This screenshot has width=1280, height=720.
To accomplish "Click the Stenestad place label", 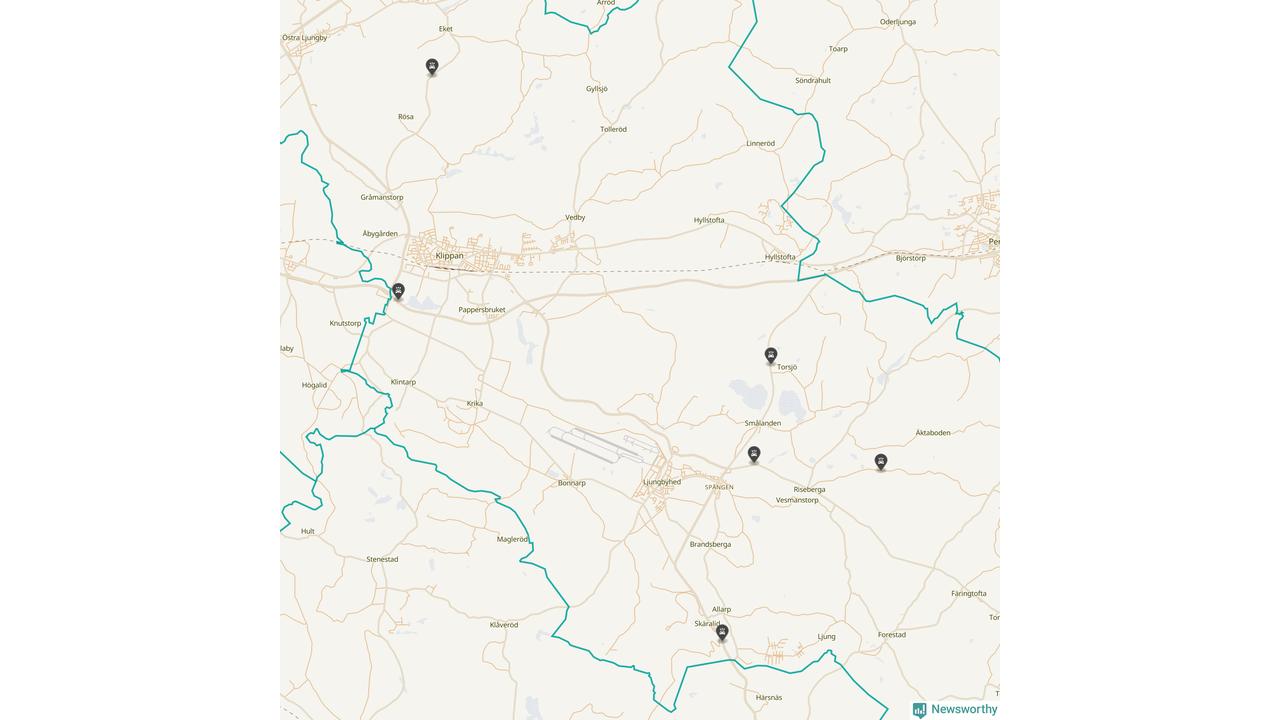I will [382, 559].
